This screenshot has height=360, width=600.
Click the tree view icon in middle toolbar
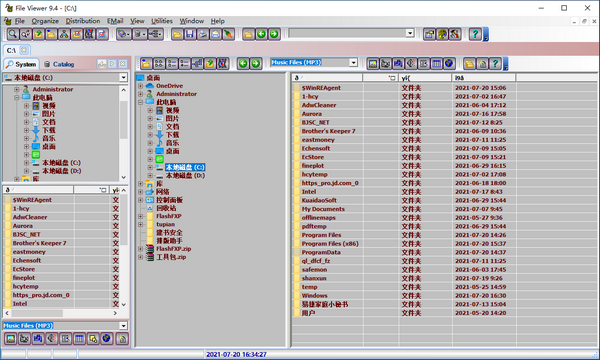(x=197, y=63)
